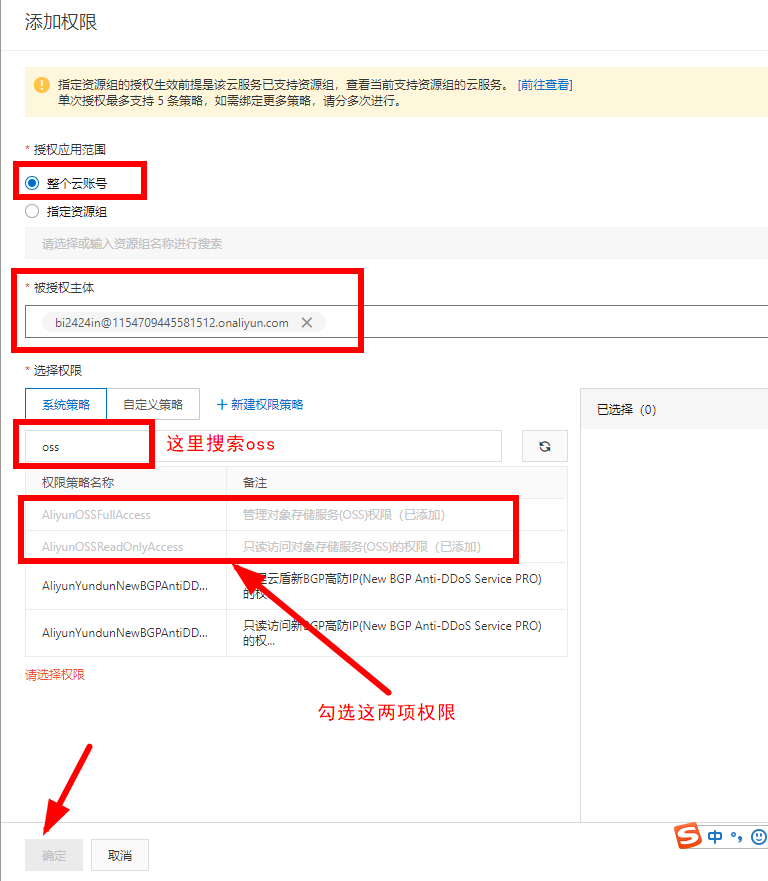Select the 指定资源组 radio button
768x881 pixels.
(x=32, y=211)
